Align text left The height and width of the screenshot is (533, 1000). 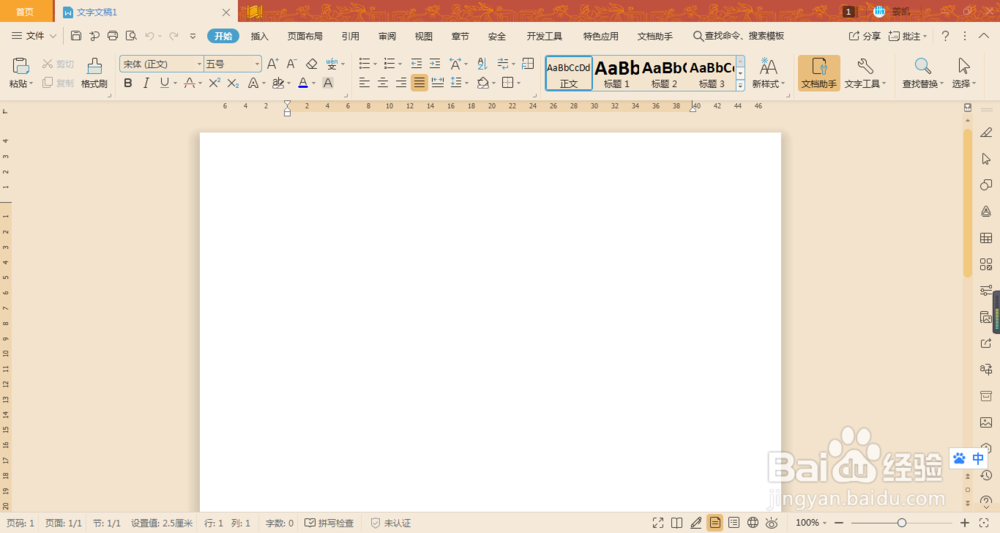pos(364,82)
